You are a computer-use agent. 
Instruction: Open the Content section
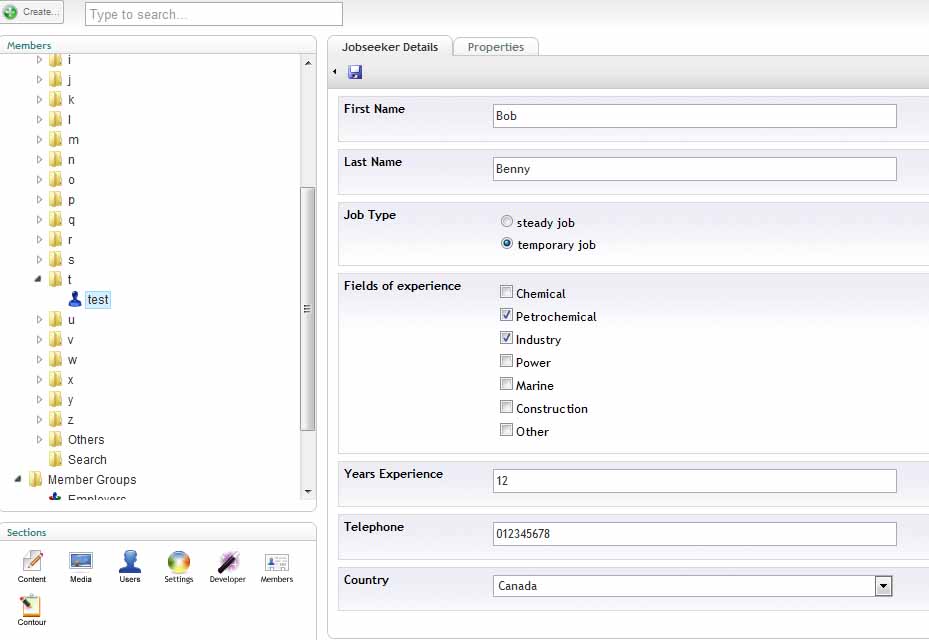(32, 564)
